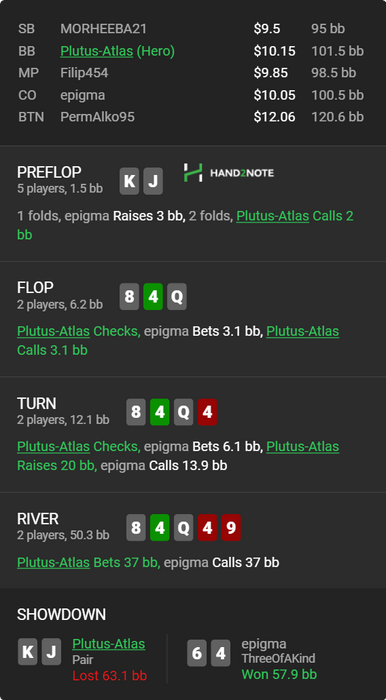
Task: Click the Queen card on the flop
Action: click(177, 296)
